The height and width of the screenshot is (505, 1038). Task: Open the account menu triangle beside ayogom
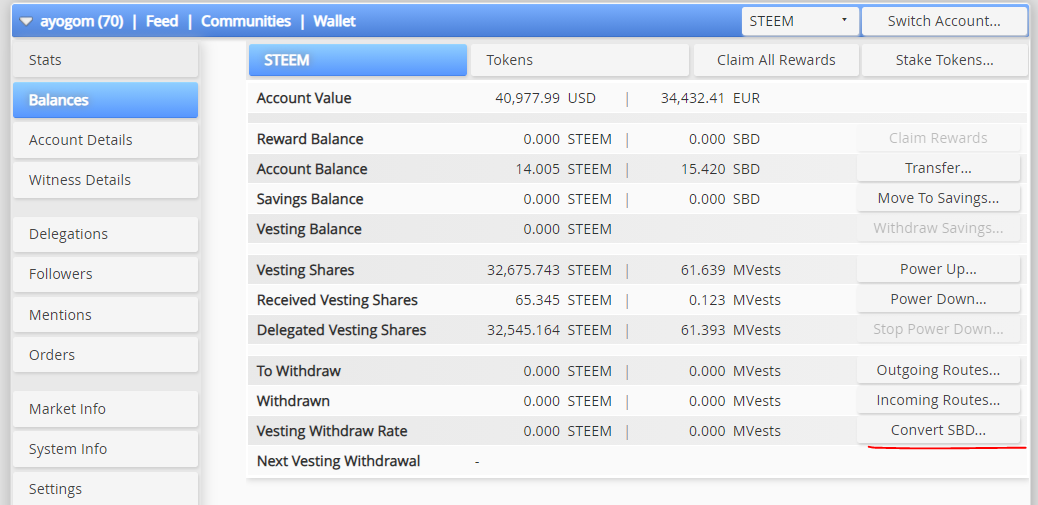point(26,21)
